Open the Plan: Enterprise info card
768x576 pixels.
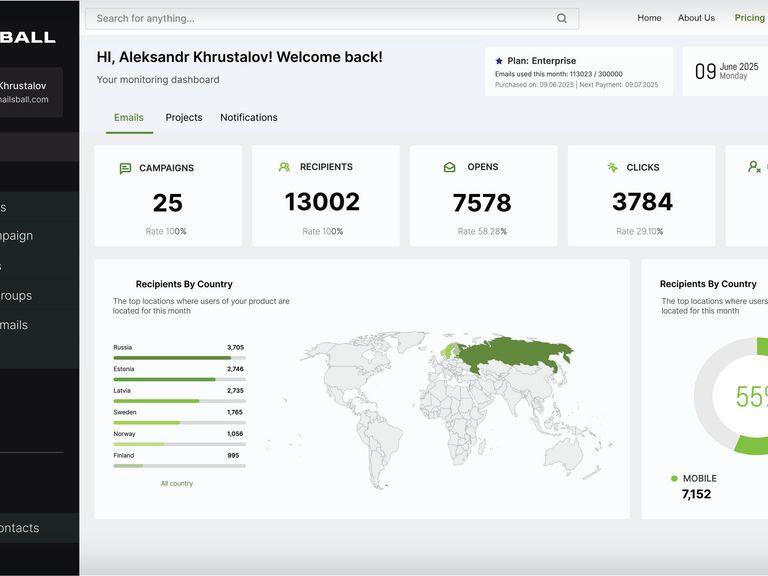579,72
